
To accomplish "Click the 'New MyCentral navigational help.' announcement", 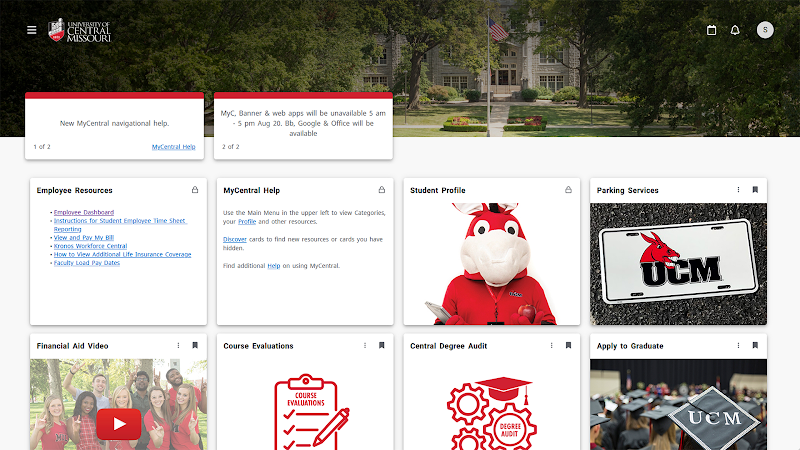I will [114, 123].
